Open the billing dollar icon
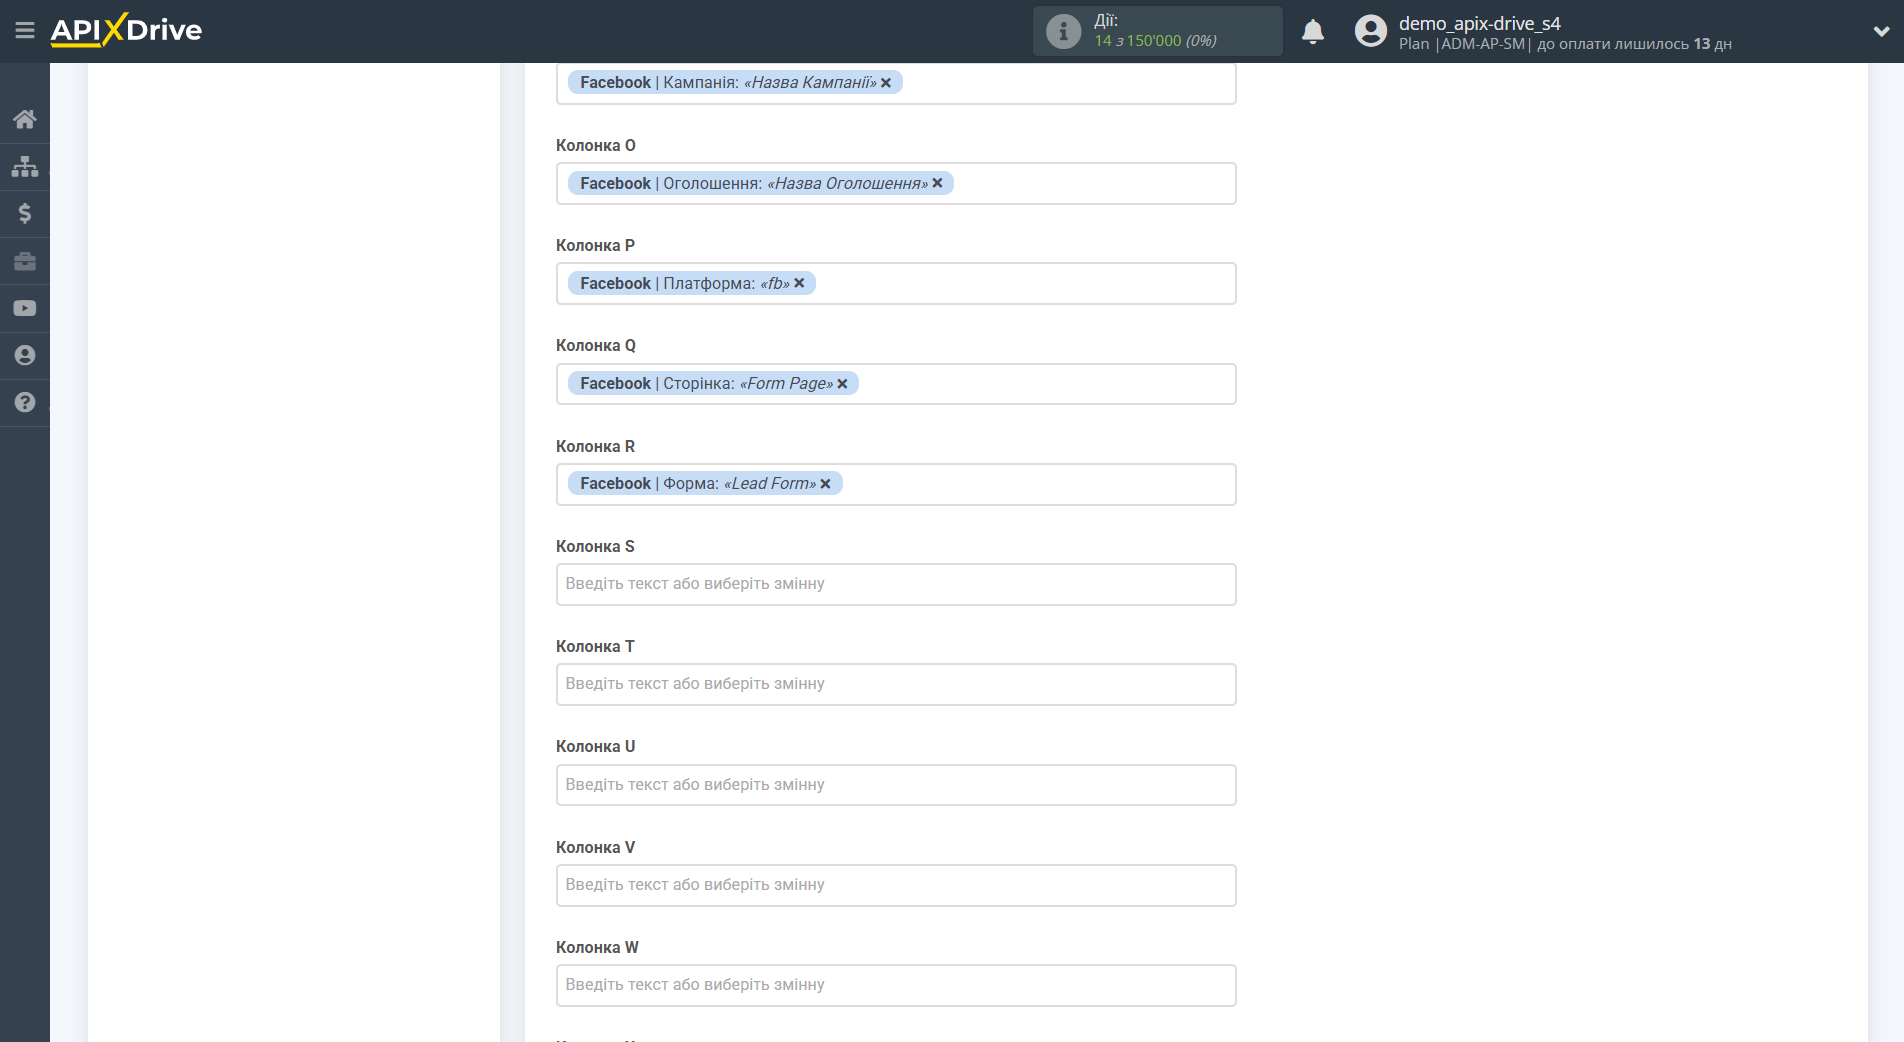 tap(25, 213)
